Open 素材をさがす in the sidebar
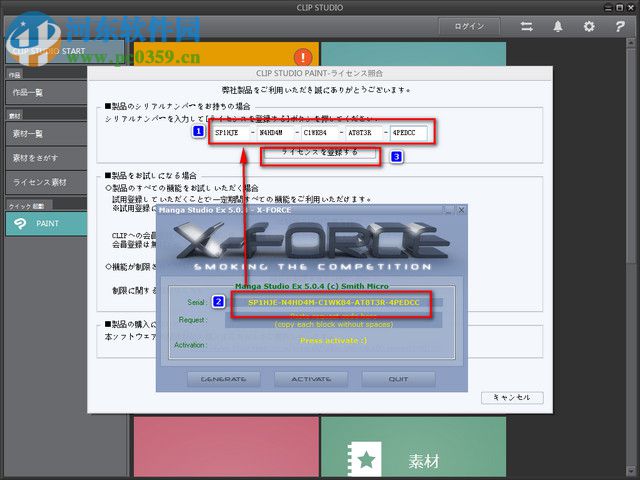The height and width of the screenshot is (480, 640). [x=46, y=158]
